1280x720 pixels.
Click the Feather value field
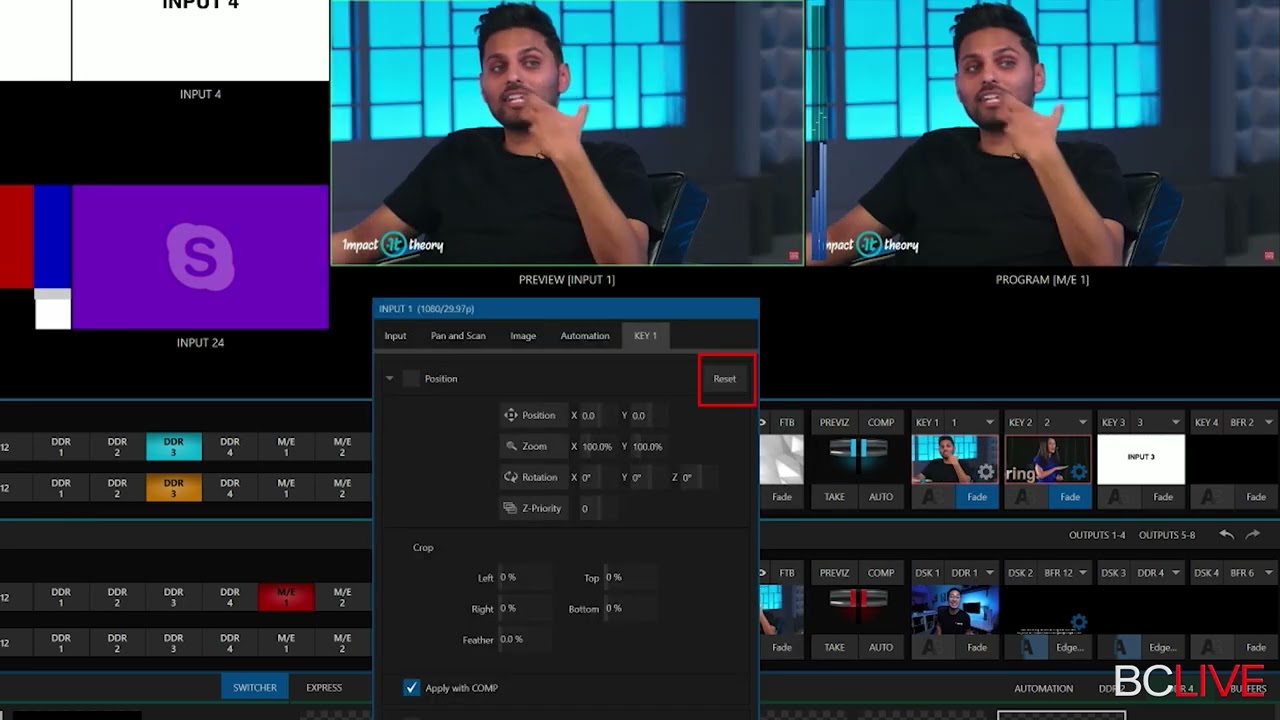pos(524,639)
